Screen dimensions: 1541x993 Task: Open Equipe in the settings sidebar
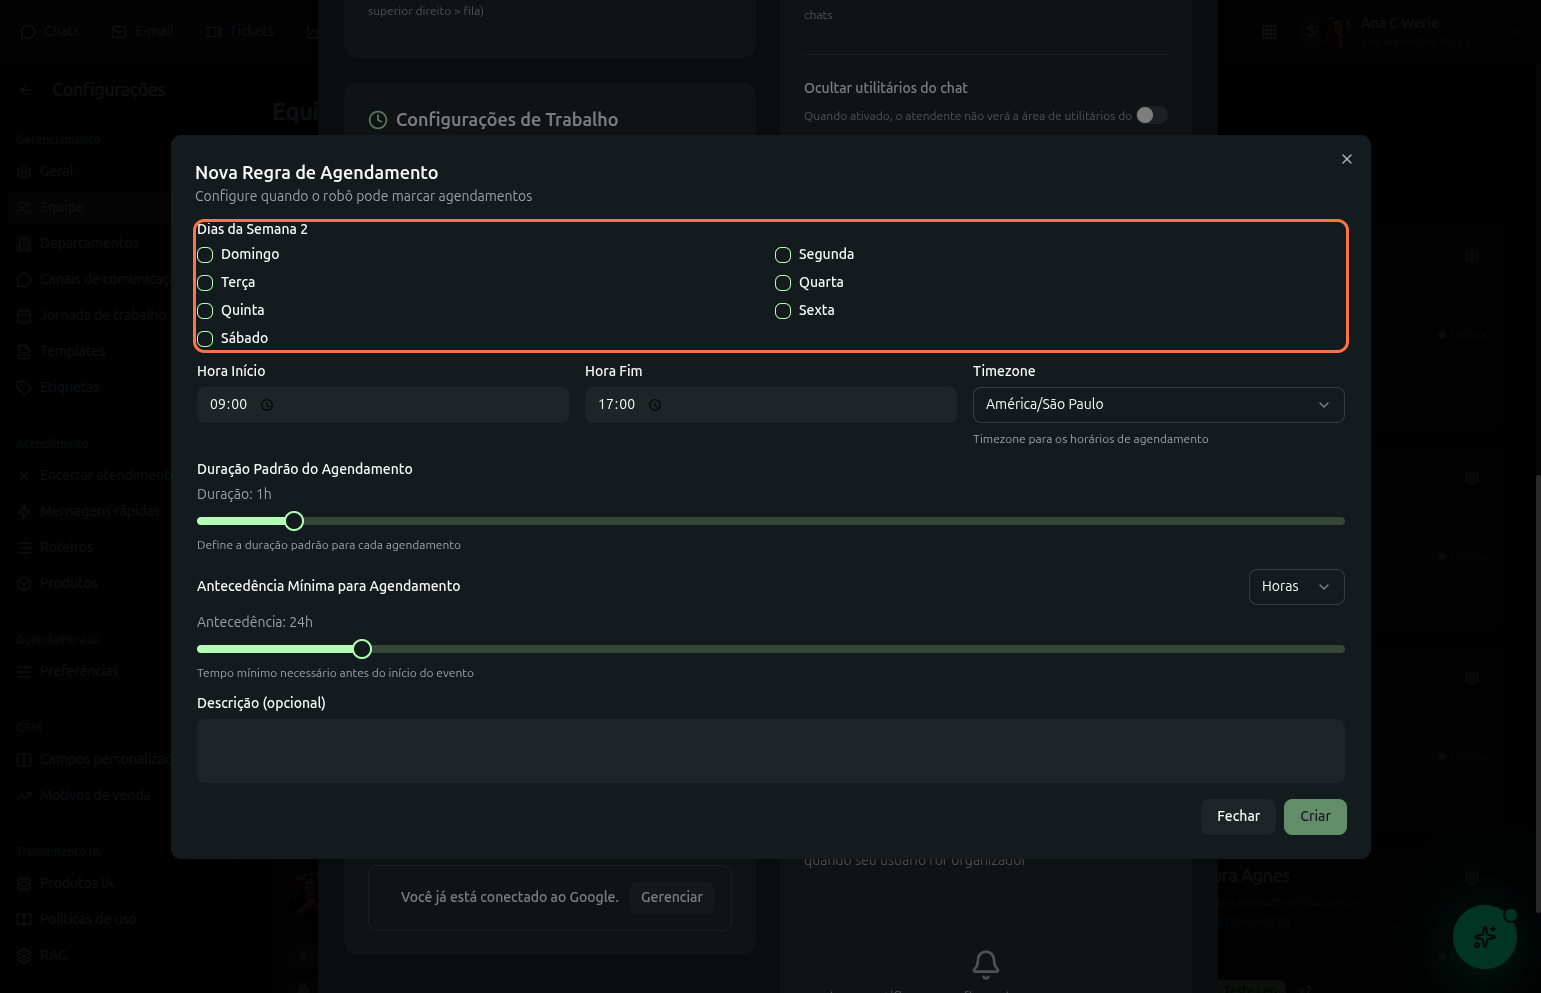[62, 207]
